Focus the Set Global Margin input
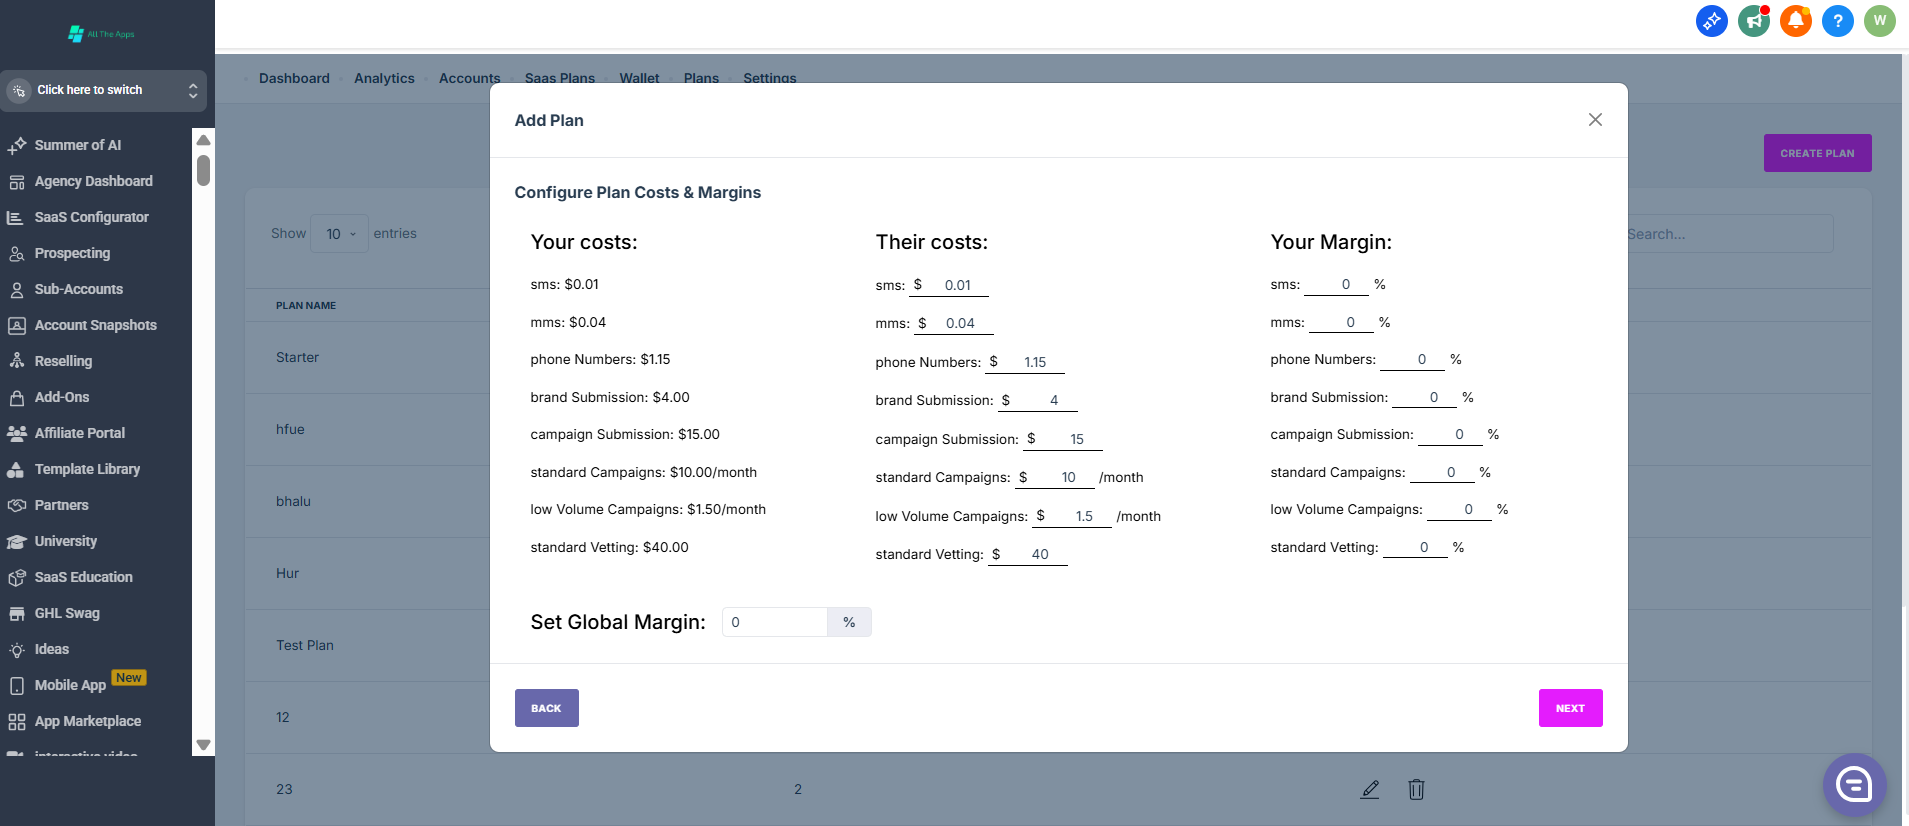The height and width of the screenshot is (826, 1909). [775, 622]
